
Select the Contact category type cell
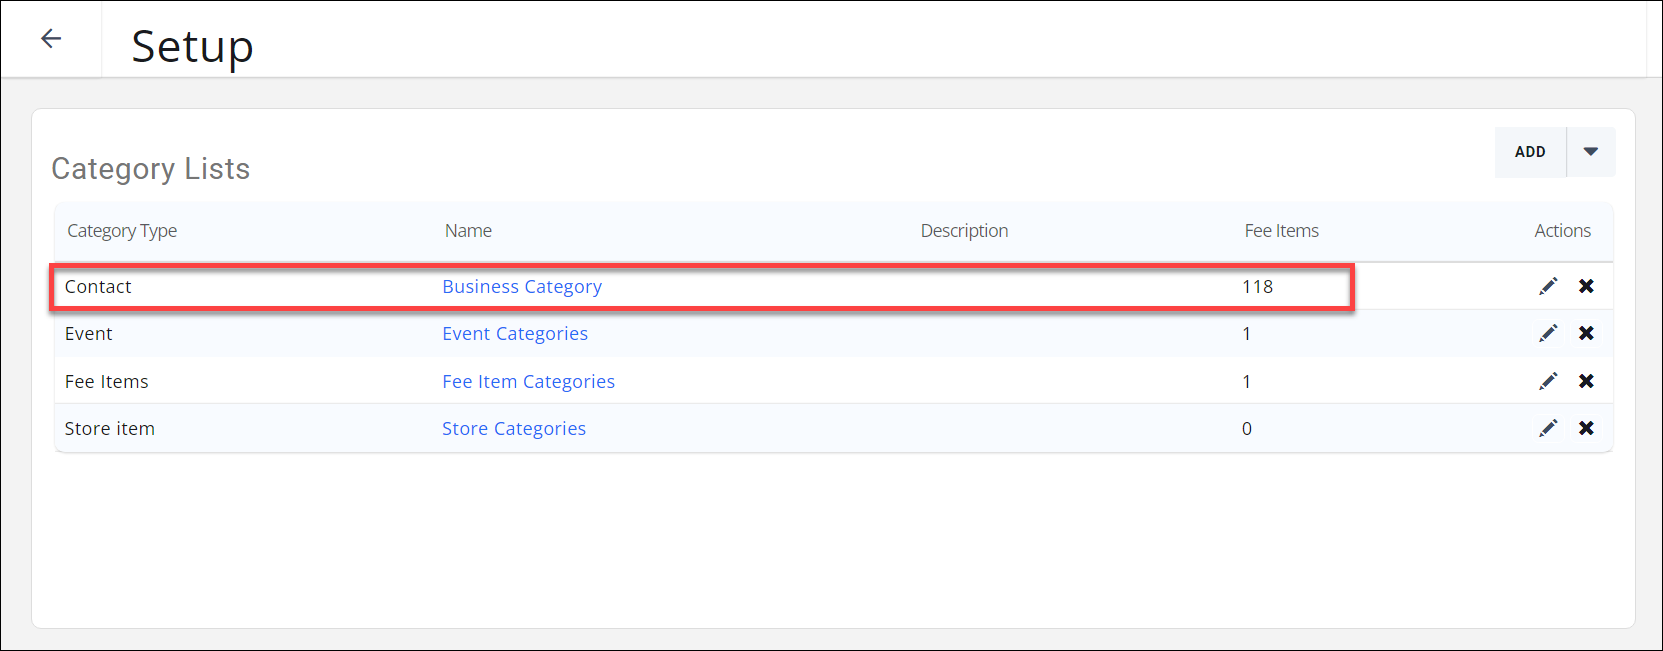[x=98, y=287]
